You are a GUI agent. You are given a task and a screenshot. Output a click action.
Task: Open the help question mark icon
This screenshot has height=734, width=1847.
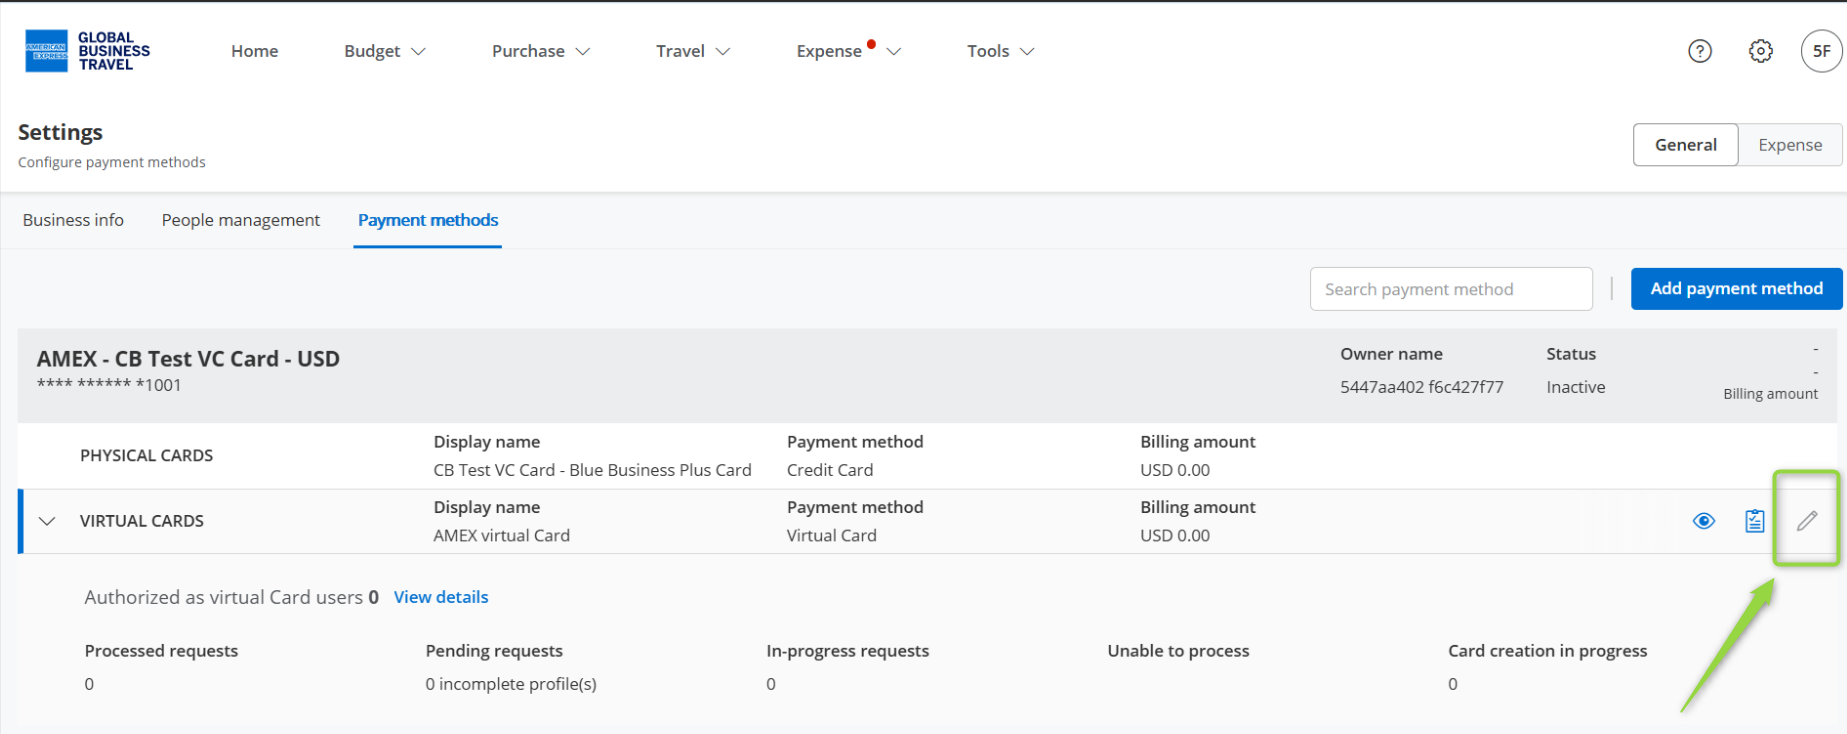(x=1700, y=51)
